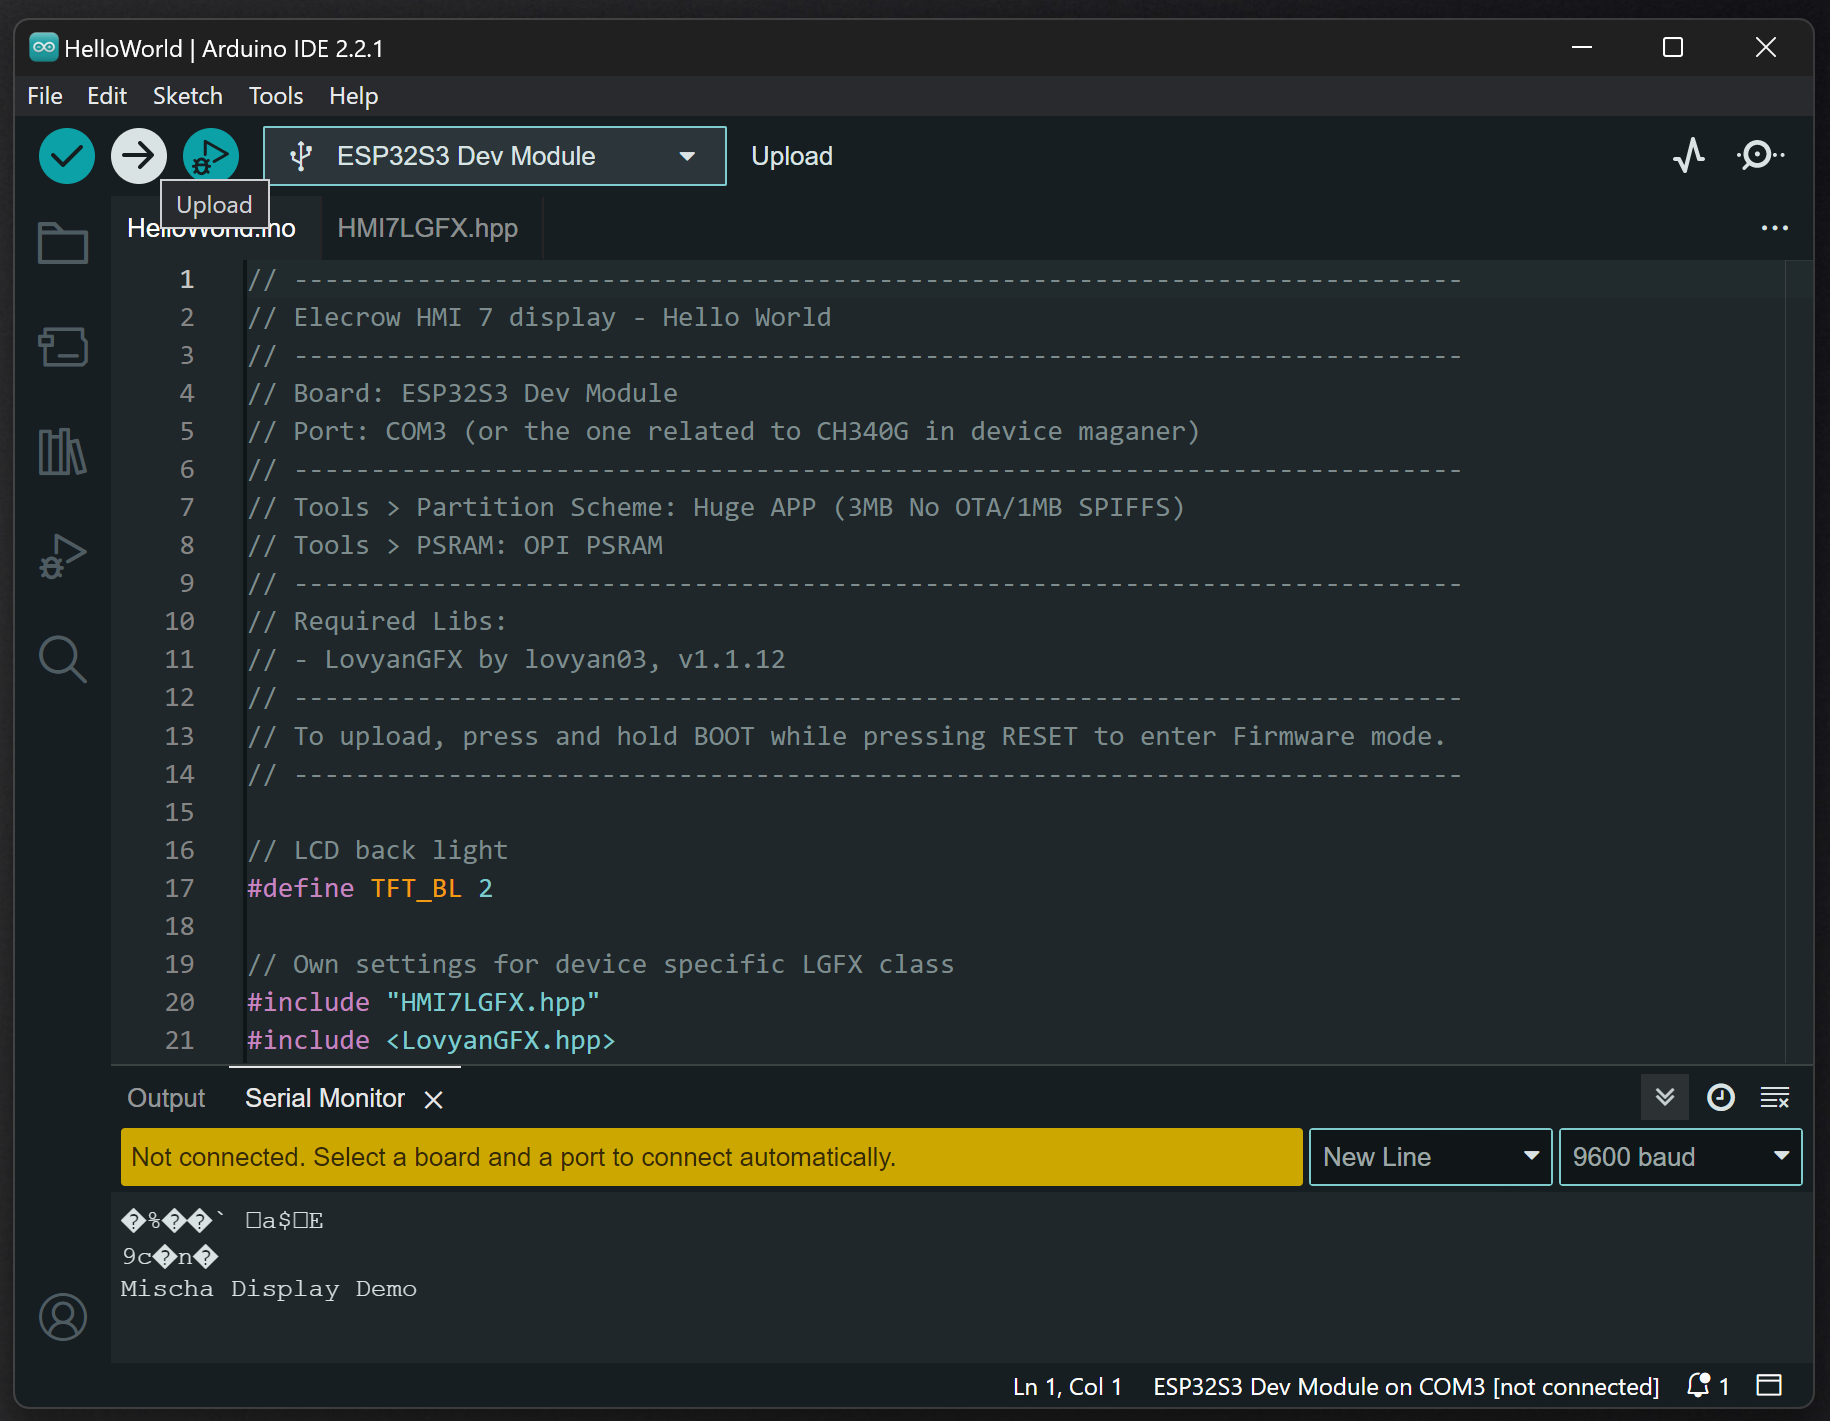Clear serial output with the list-clear icon
Image resolution: width=1830 pixels, height=1422 pixels.
1775,1097
